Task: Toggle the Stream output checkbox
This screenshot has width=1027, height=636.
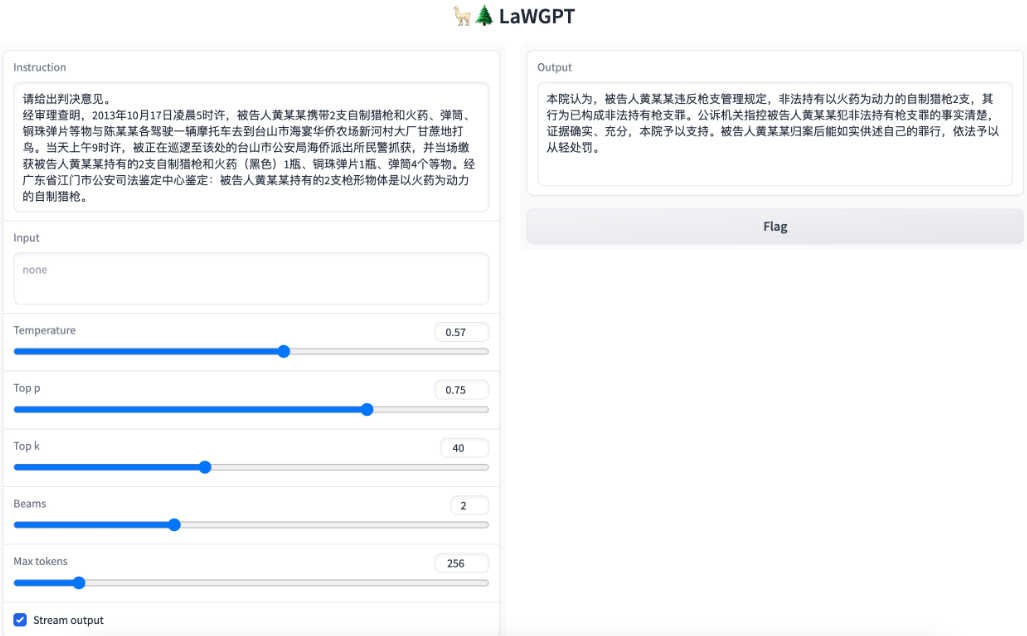Action: pos(20,620)
